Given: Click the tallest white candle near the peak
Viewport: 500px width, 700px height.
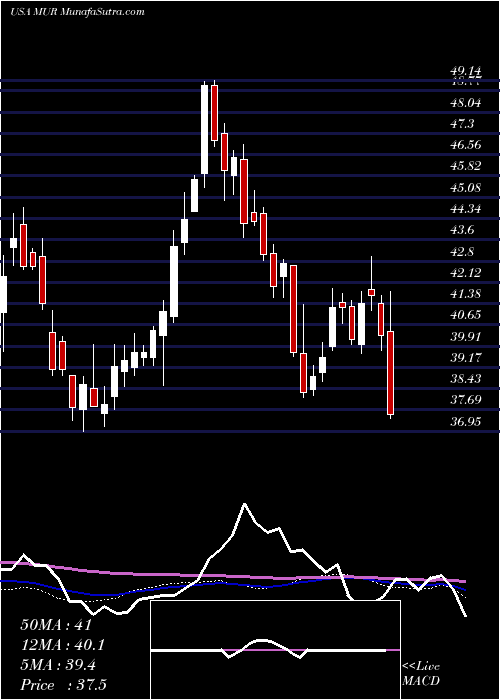Looking at the screenshot, I should [x=204, y=129].
